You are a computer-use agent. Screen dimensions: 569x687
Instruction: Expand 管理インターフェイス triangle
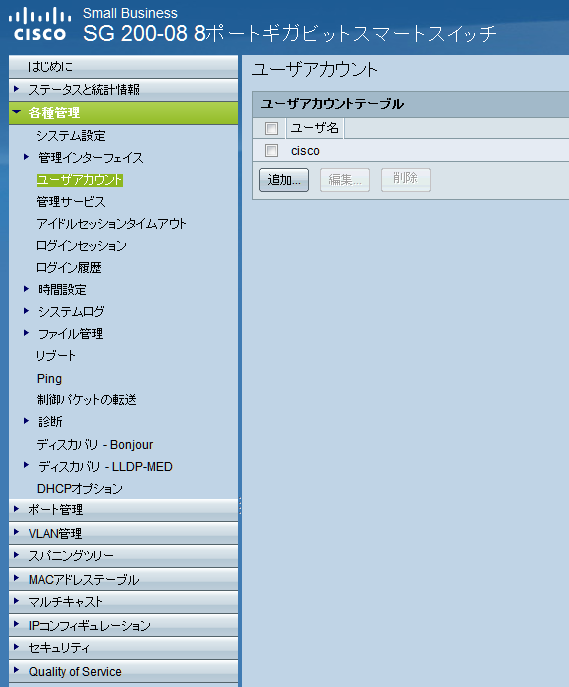click(x=26, y=157)
